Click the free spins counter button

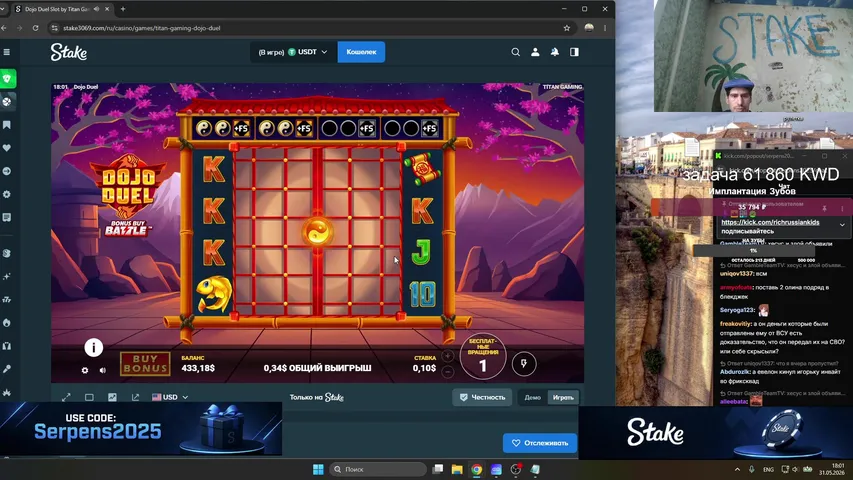pyautogui.click(x=483, y=357)
